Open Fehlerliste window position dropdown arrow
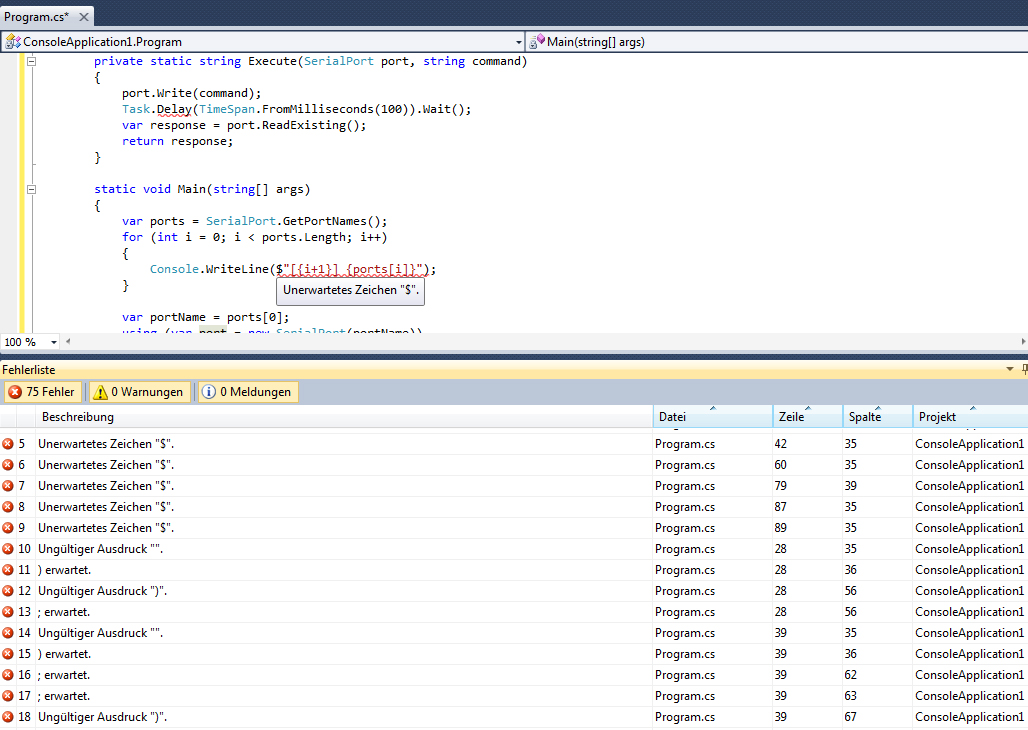1028x730 pixels. tap(1010, 370)
